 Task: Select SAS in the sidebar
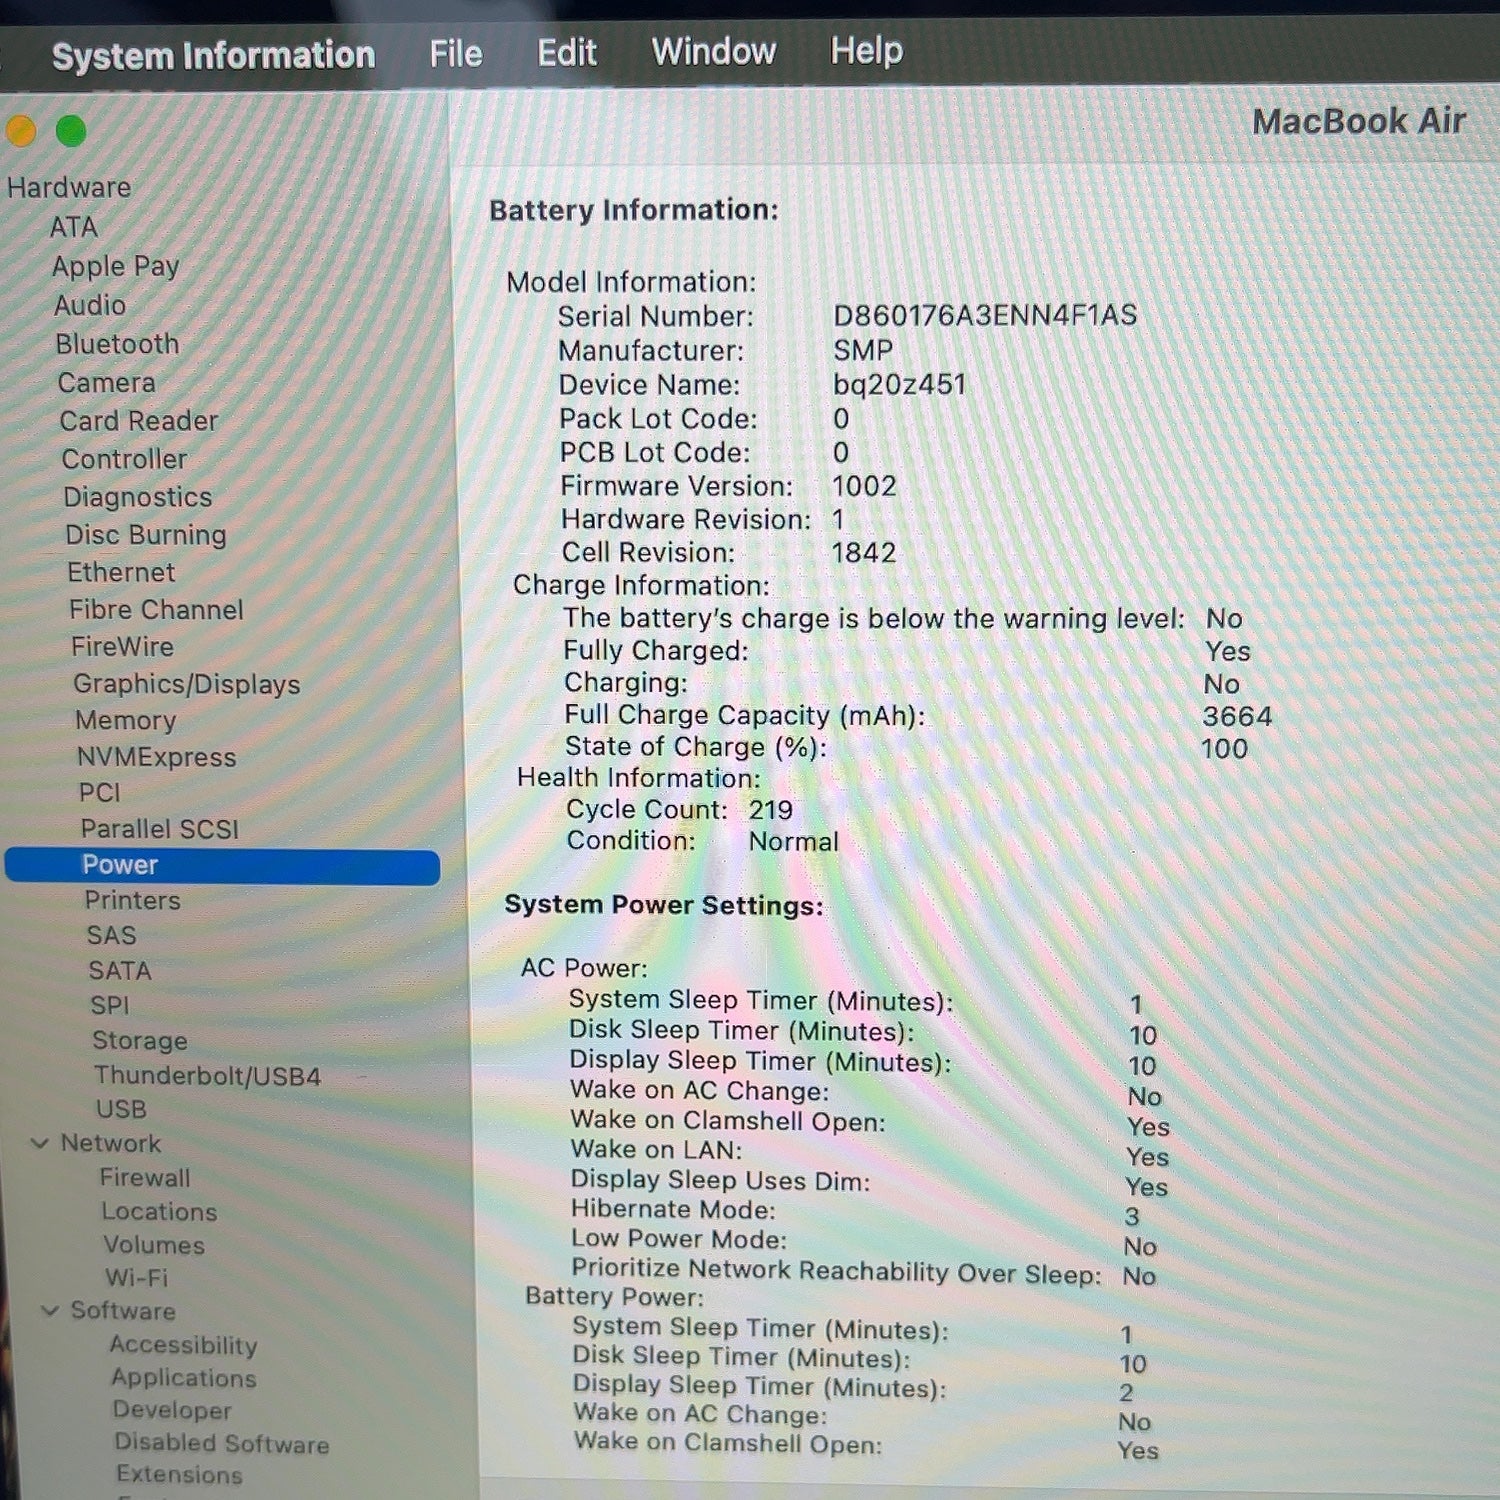pos(112,935)
